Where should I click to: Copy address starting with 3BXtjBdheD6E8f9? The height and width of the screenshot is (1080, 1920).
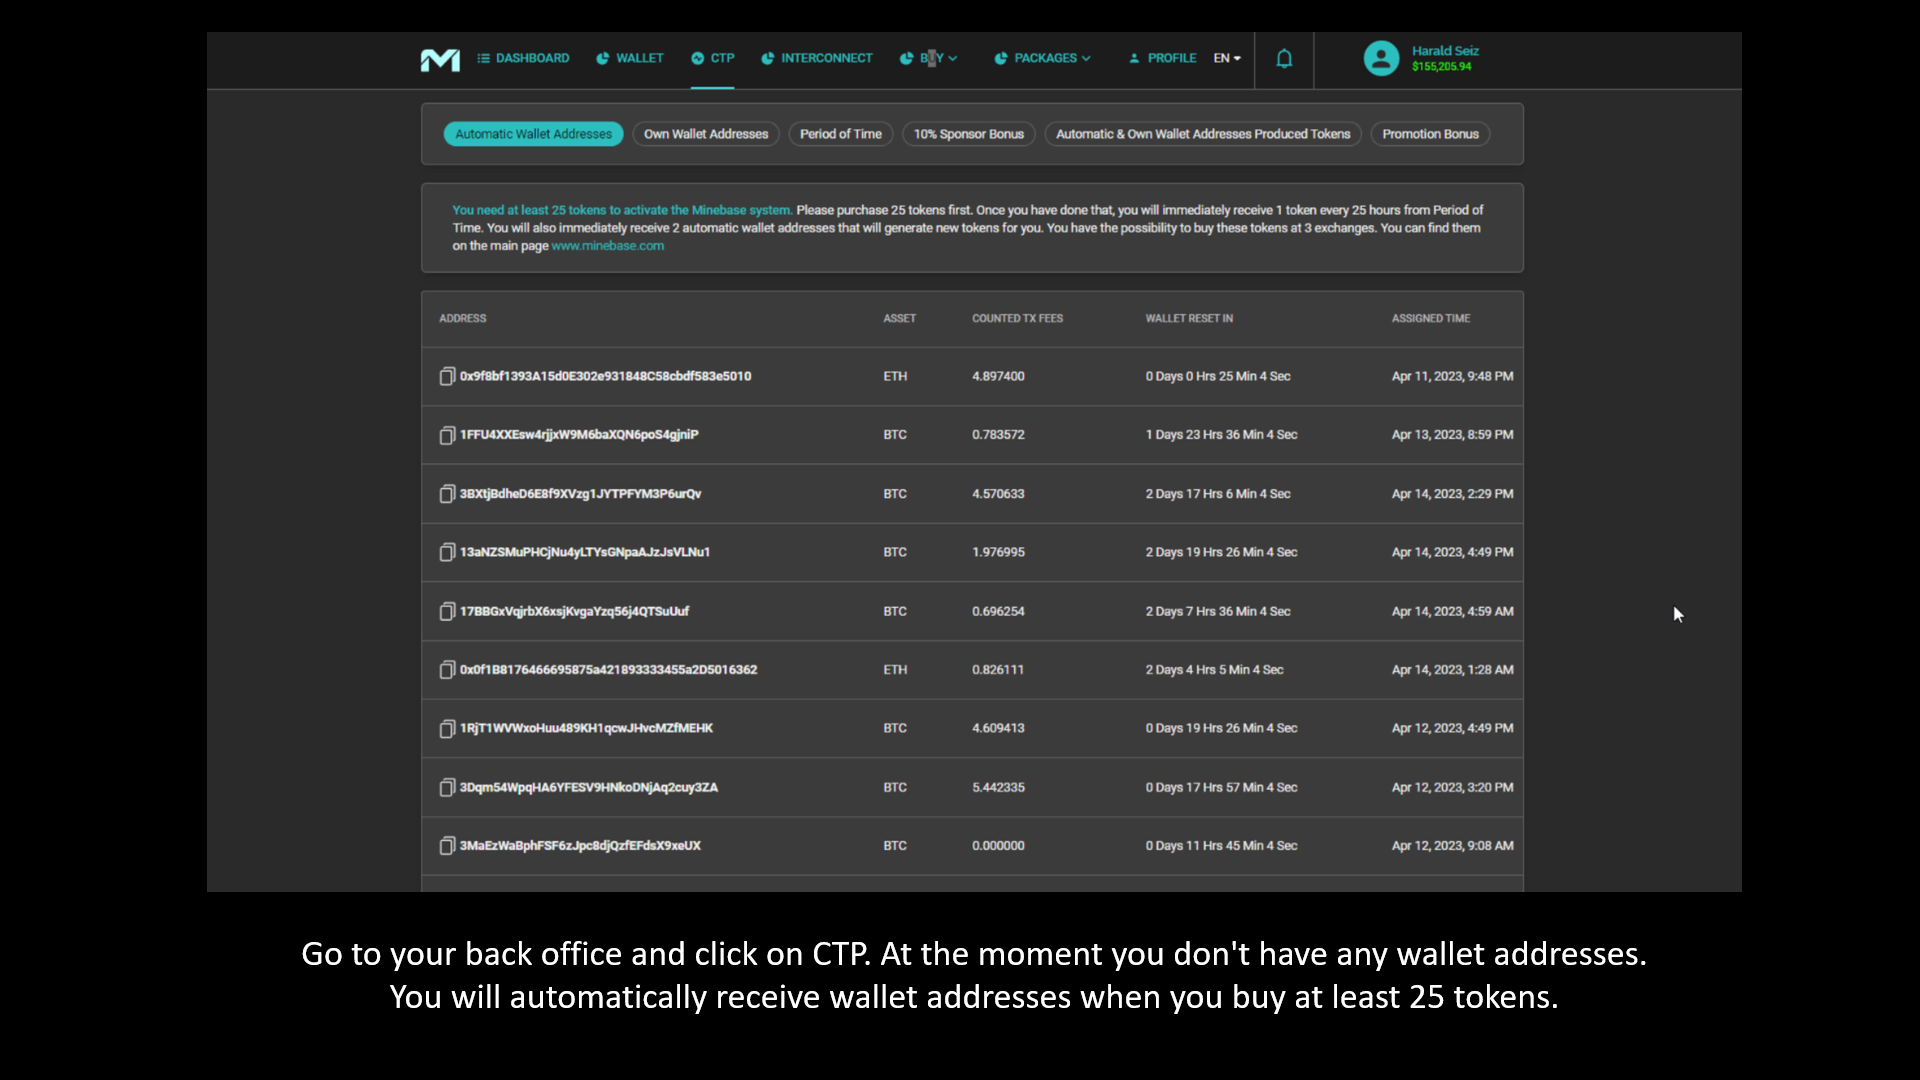(447, 494)
